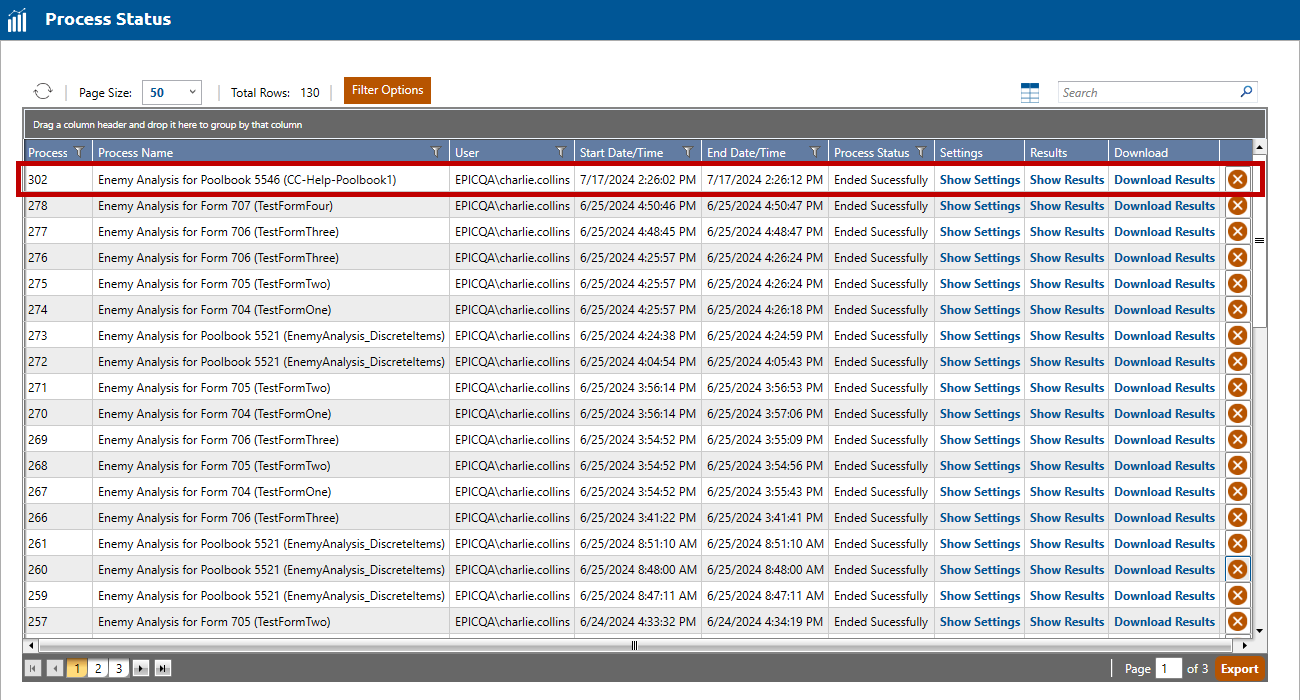The height and width of the screenshot is (700, 1300).
Task: Open filter dropdown on End Date/Time column
Action: (x=814, y=153)
